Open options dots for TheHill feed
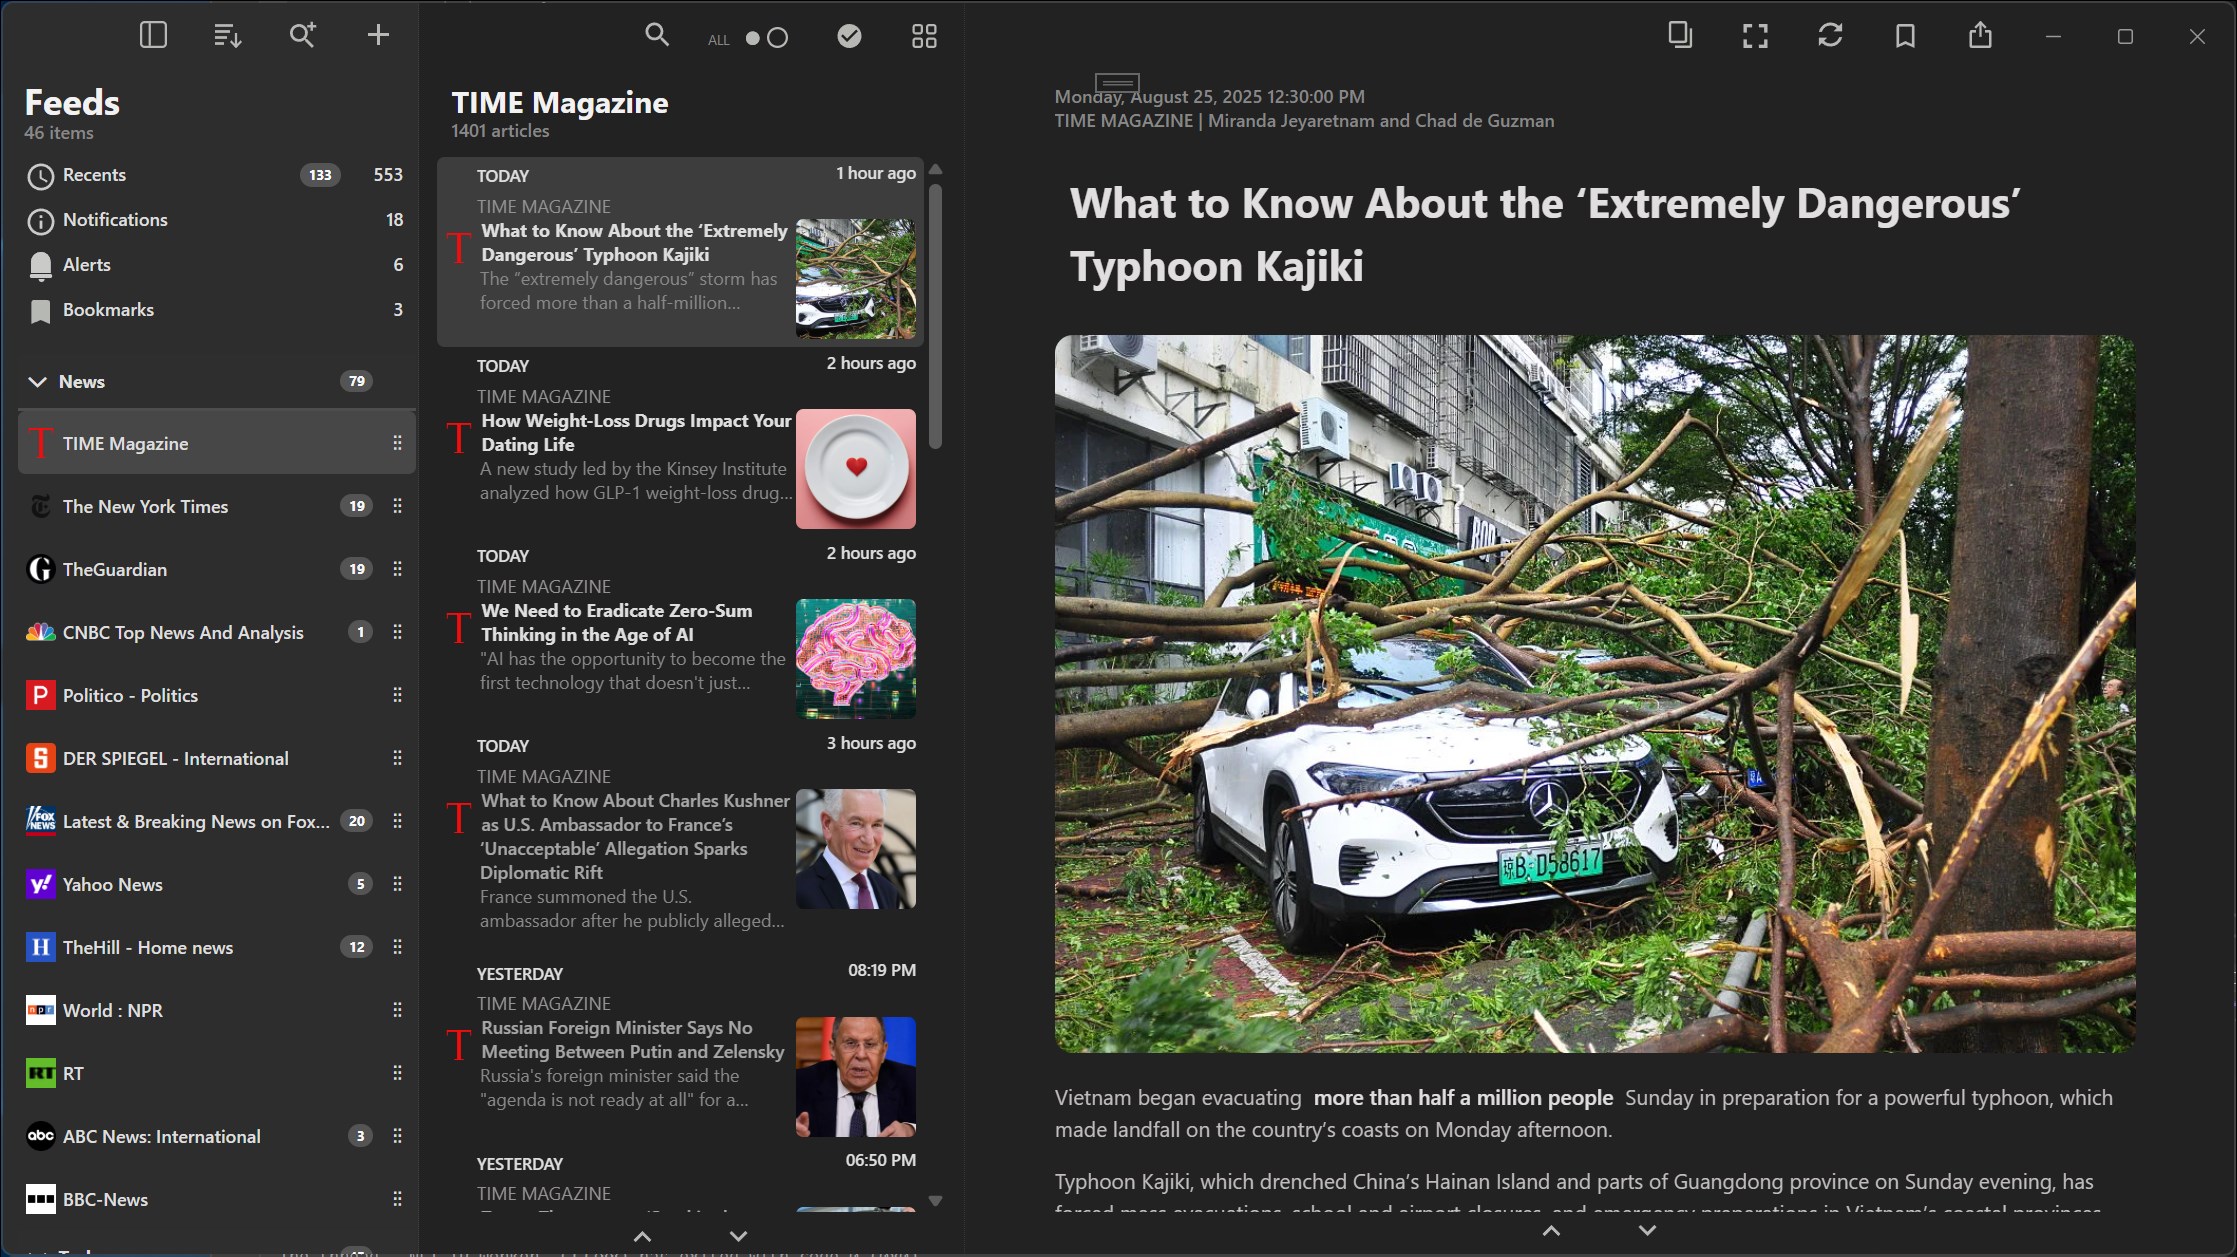The height and width of the screenshot is (1257, 2237). 397,947
